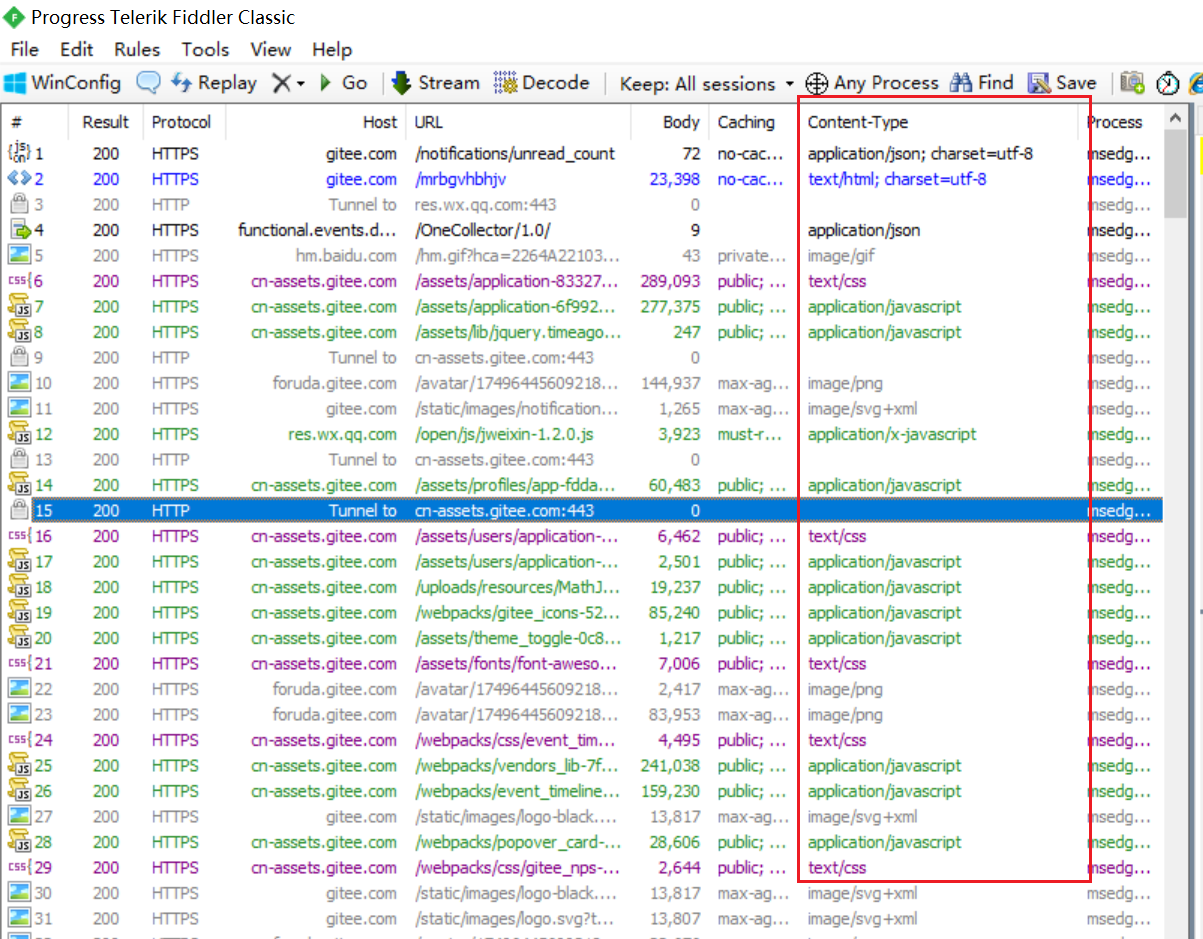
Task: Sort by the Result column header
Action: coord(105,122)
